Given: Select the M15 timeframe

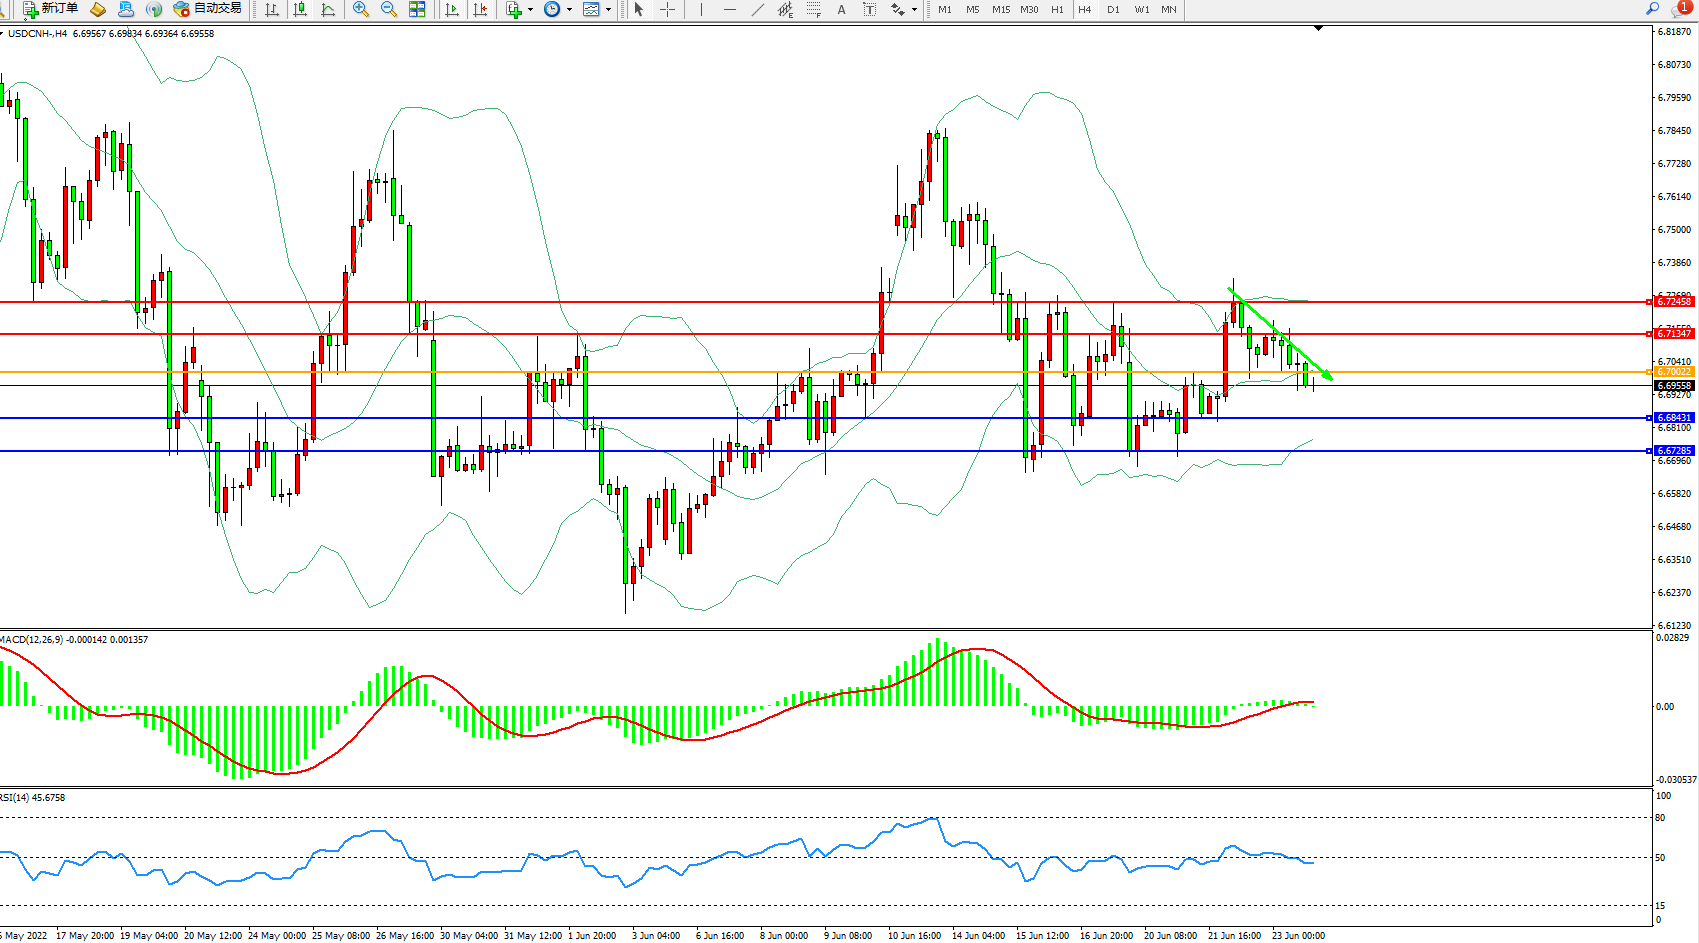Looking at the screenshot, I should (x=1001, y=9).
